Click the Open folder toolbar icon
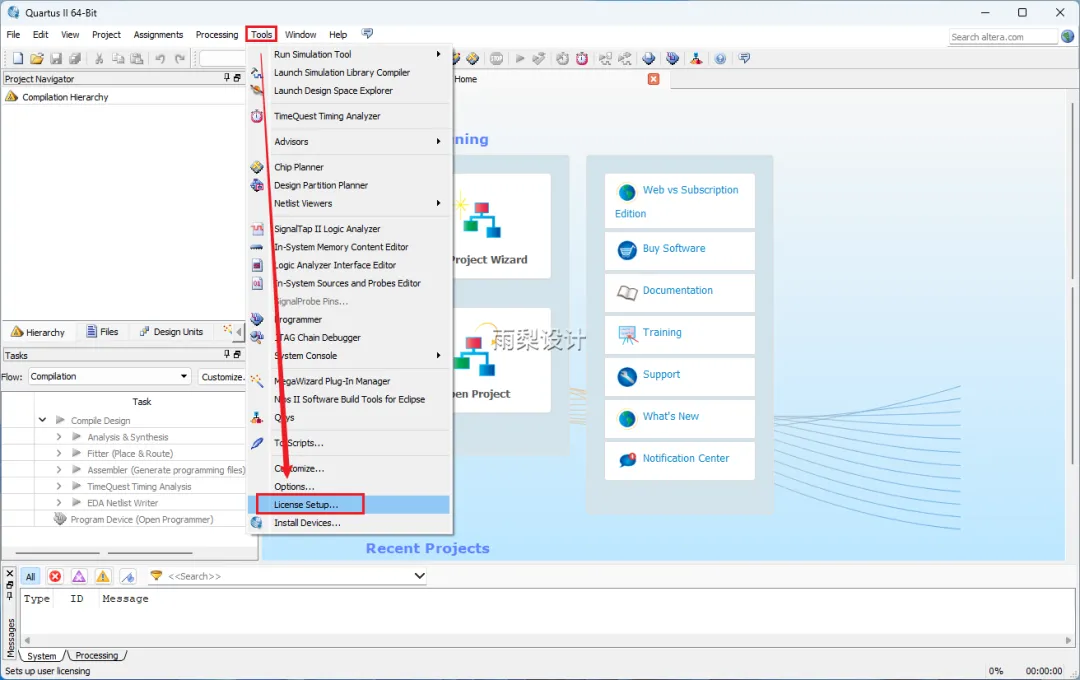This screenshot has height=680, width=1080. pos(37,59)
